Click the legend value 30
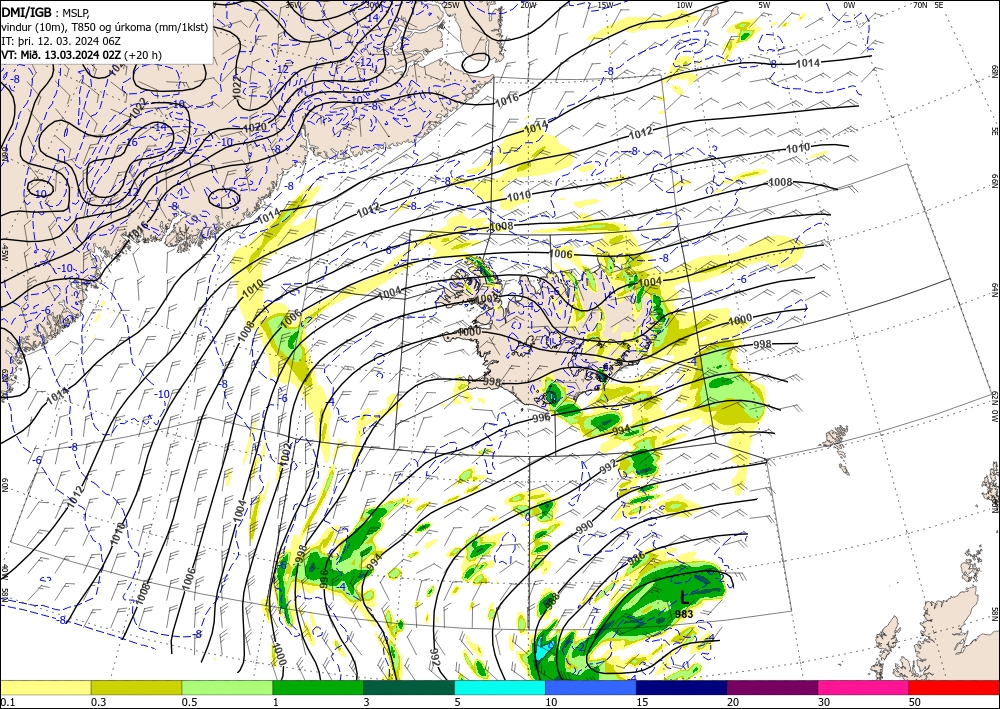 (x=824, y=702)
